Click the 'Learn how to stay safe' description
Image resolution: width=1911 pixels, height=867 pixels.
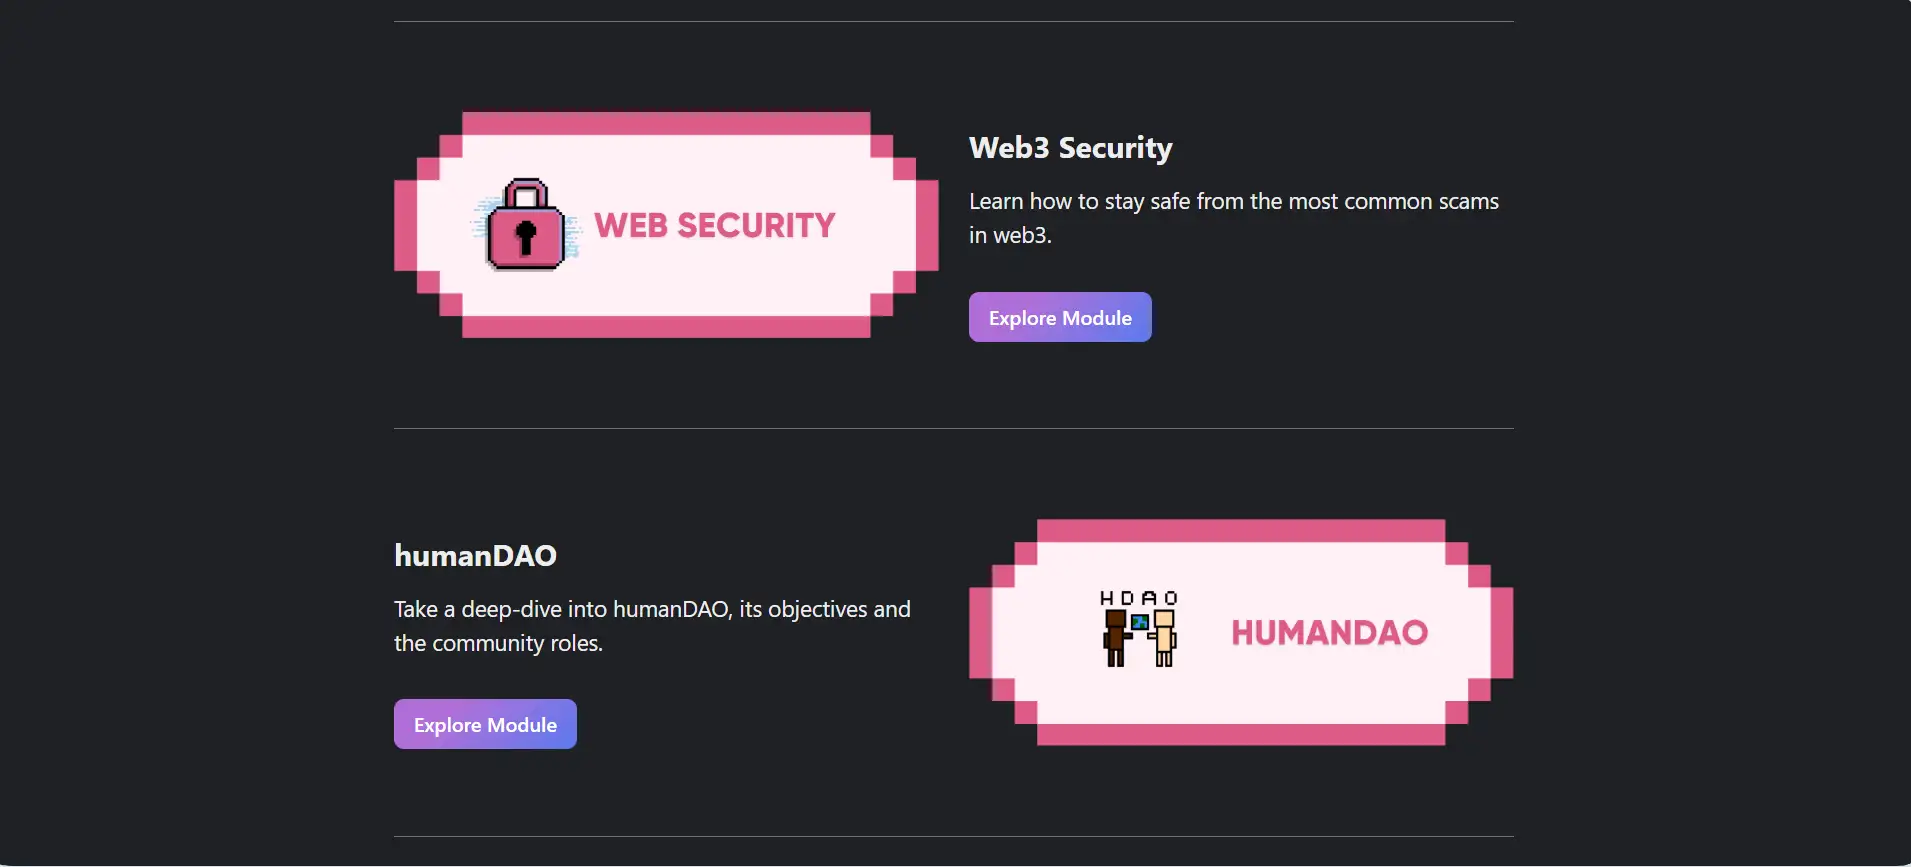tap(1233, 202)
